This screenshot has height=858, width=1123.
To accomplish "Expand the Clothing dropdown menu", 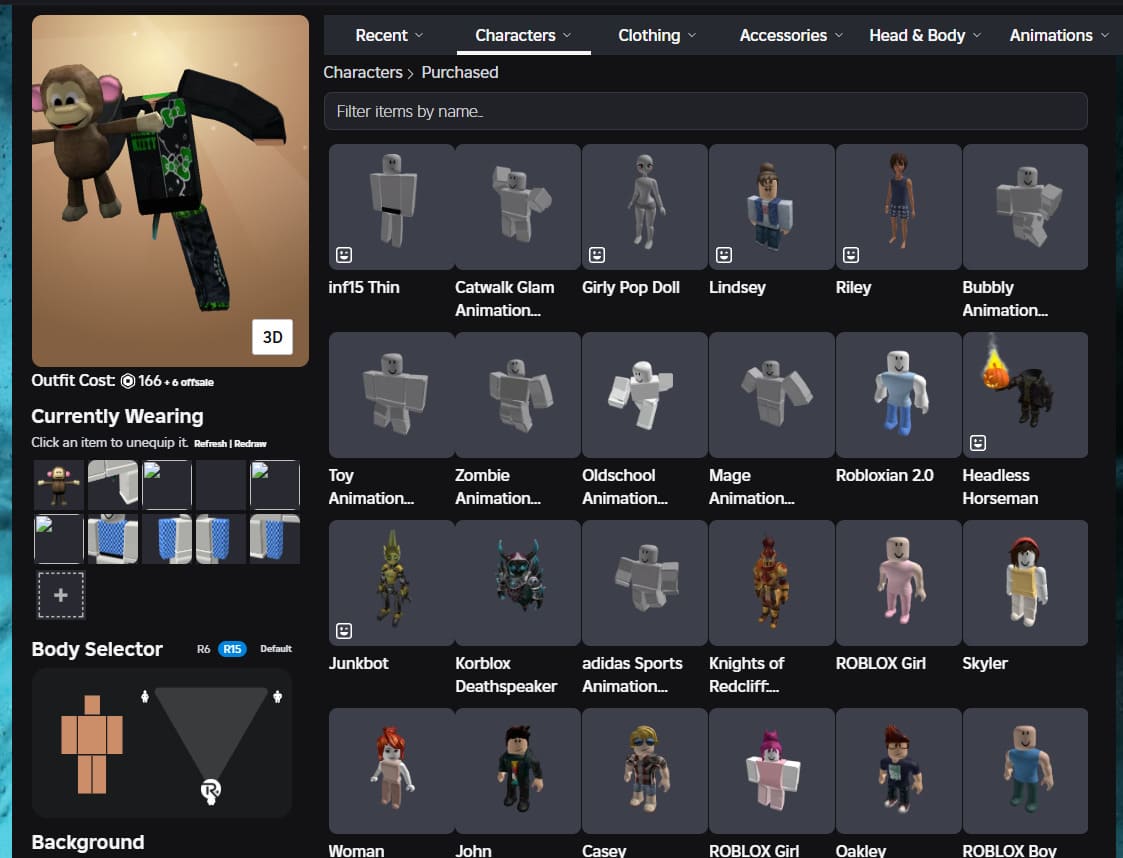I will (656, 35).
